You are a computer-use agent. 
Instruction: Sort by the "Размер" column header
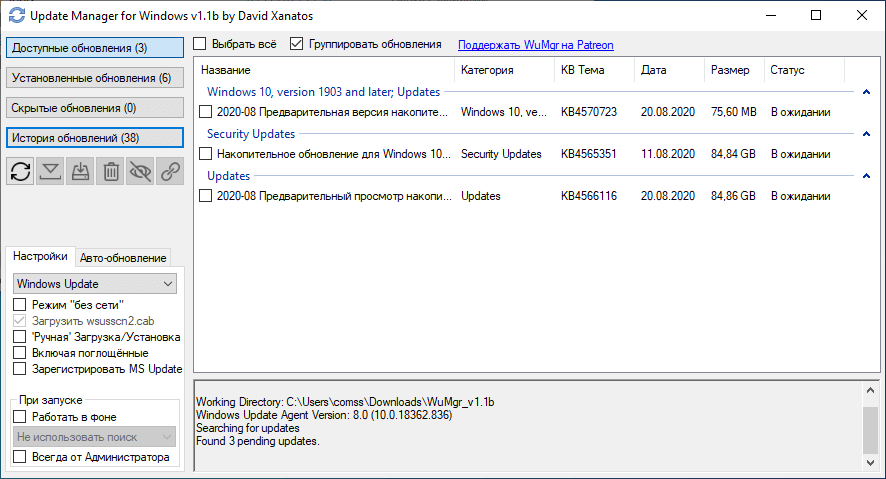coord(735,70)
